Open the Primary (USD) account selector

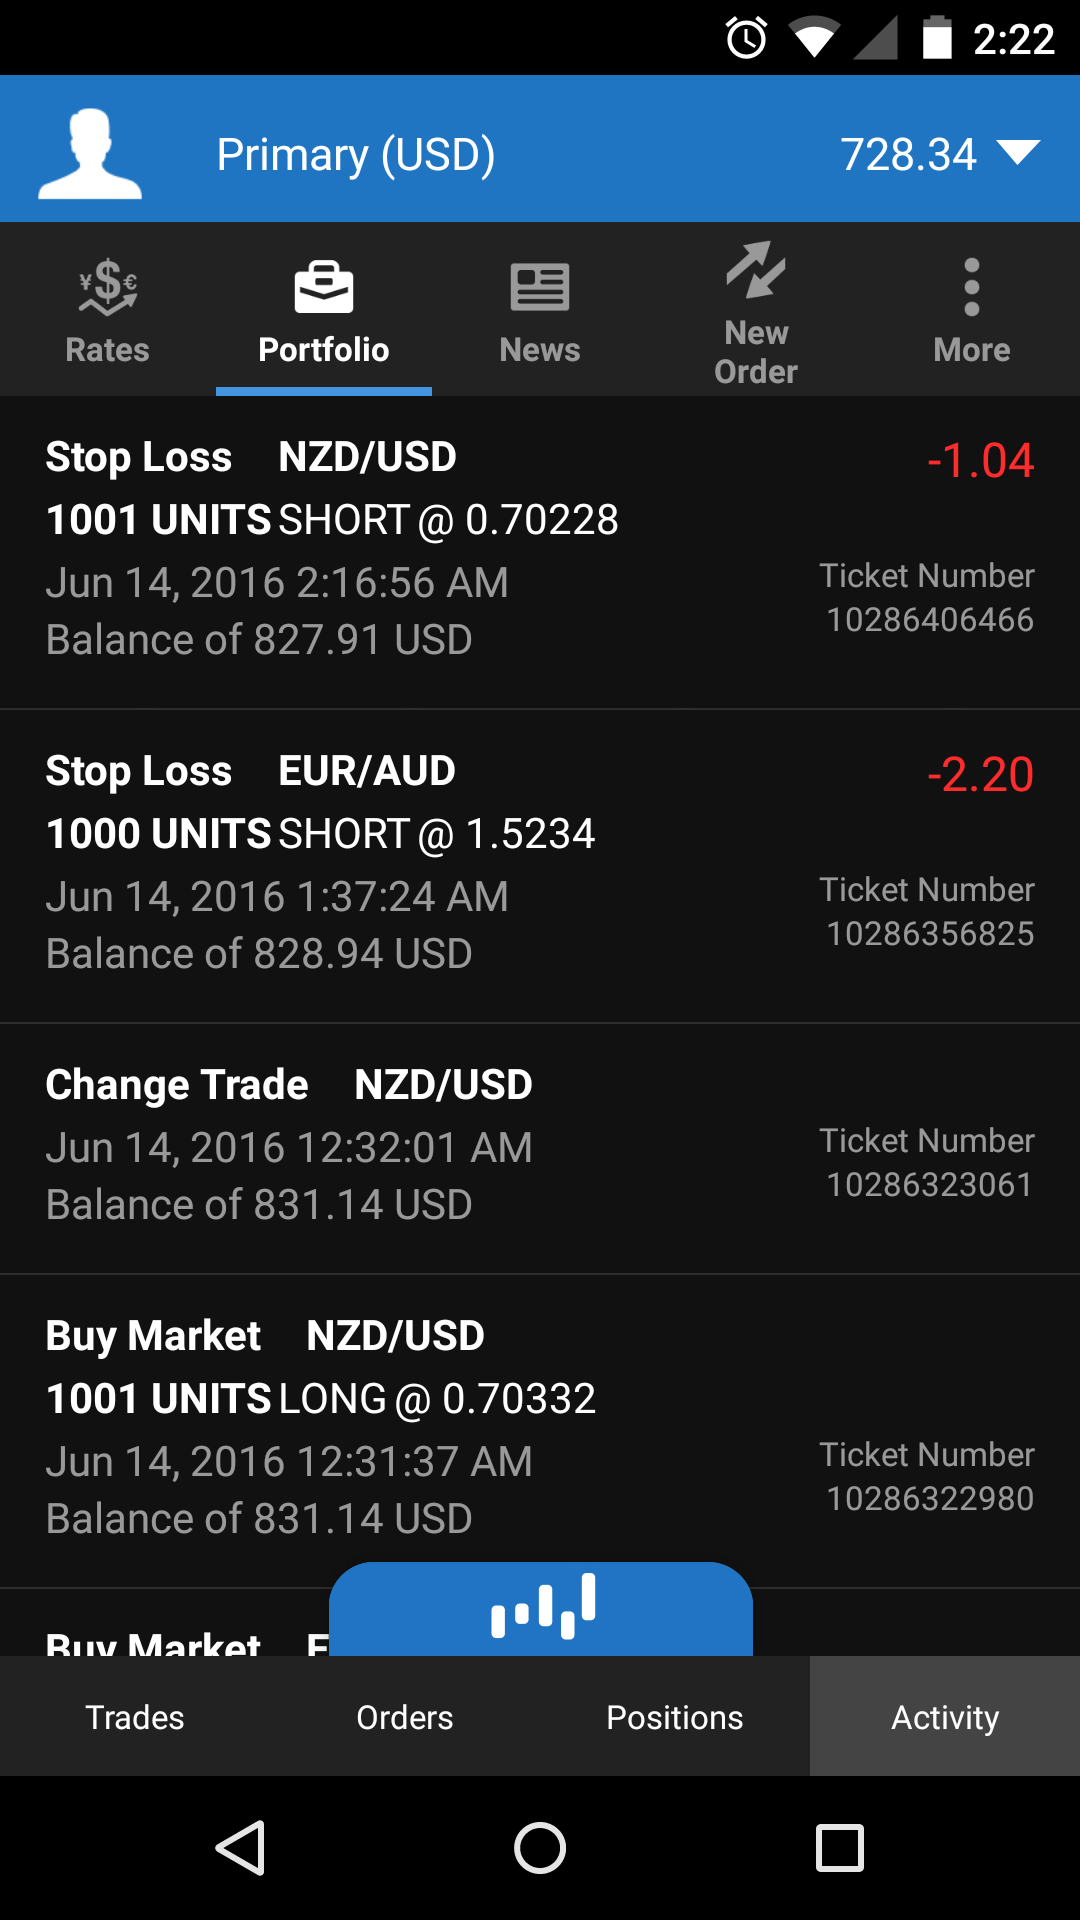point(356,155)
